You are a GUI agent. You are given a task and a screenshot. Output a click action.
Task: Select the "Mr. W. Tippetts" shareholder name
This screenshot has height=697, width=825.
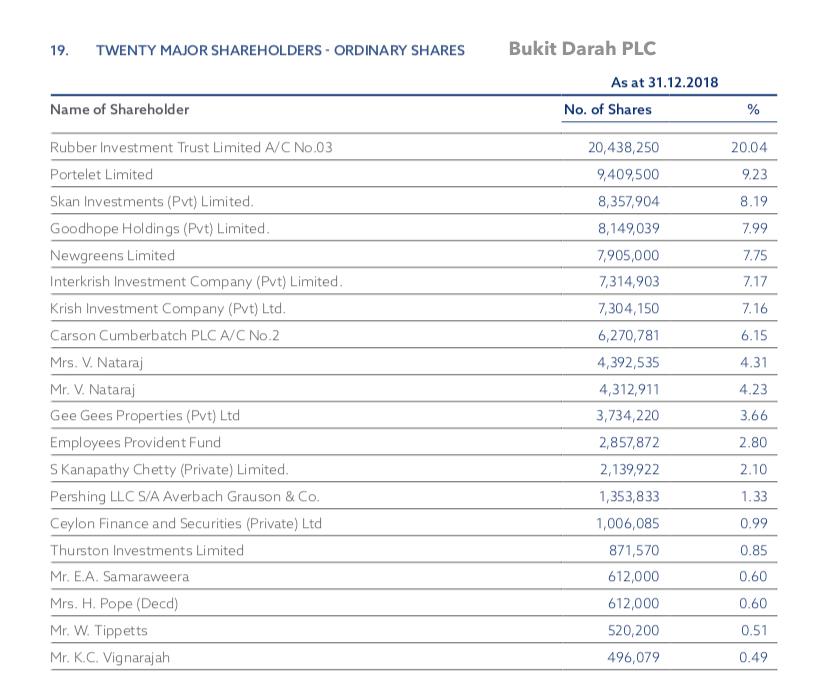[98, 631]
